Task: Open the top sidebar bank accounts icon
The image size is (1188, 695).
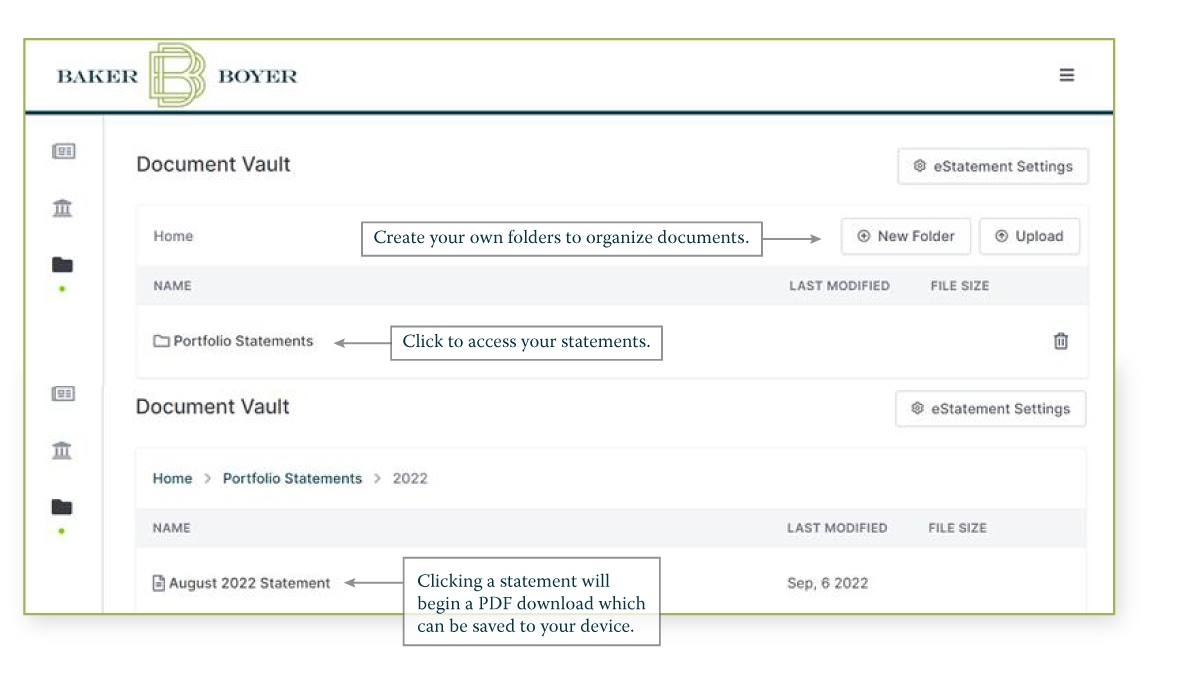Action: pyautogui.click(x=62, y=208)
